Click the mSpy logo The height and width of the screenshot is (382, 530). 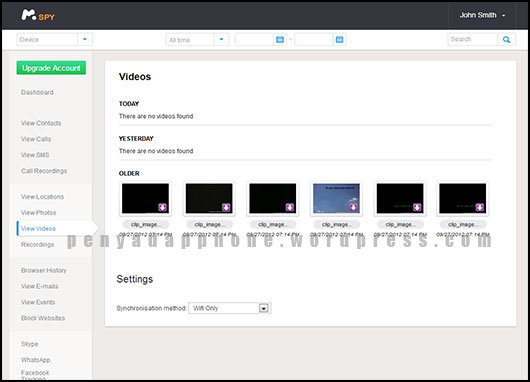click(x=38, y=15)
